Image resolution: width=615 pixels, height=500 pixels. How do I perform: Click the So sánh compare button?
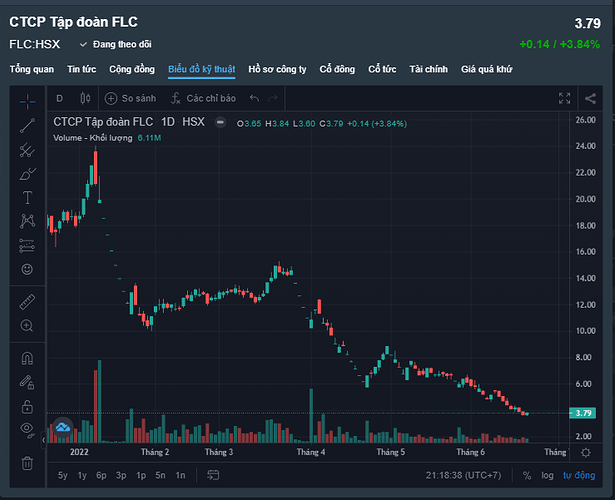click(131, 98)
